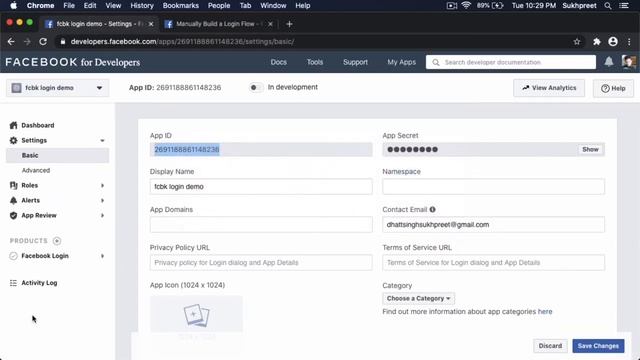Open the History menu in macOS menu bar
640x360 pixels.
142,6
